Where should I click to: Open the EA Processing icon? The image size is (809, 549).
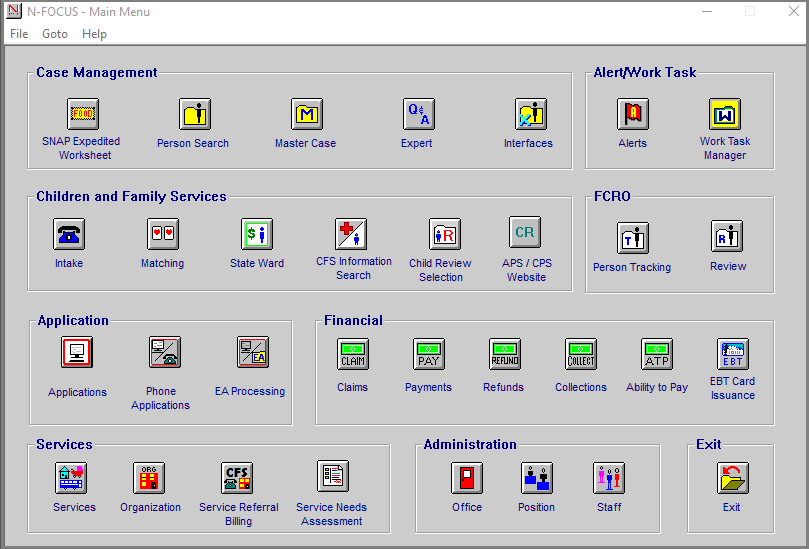point(253,352)
